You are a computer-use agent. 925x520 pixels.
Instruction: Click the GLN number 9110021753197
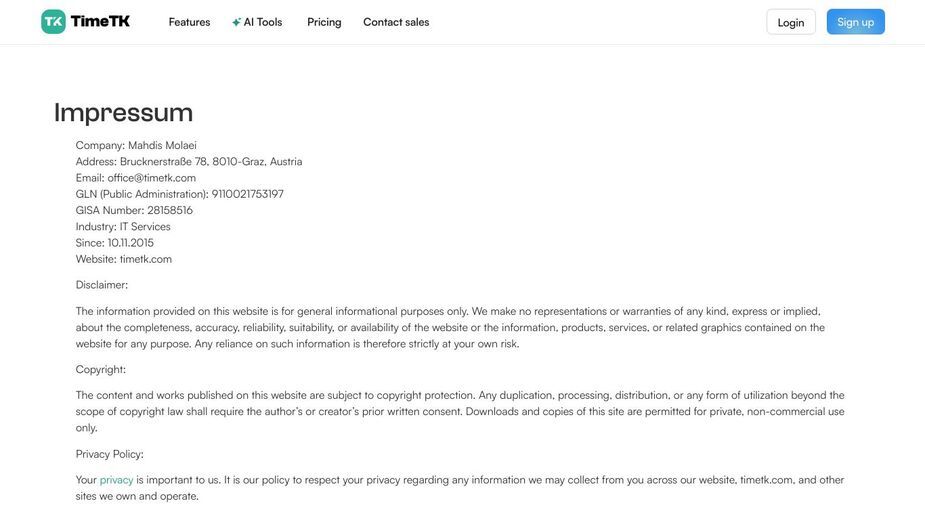248,194
